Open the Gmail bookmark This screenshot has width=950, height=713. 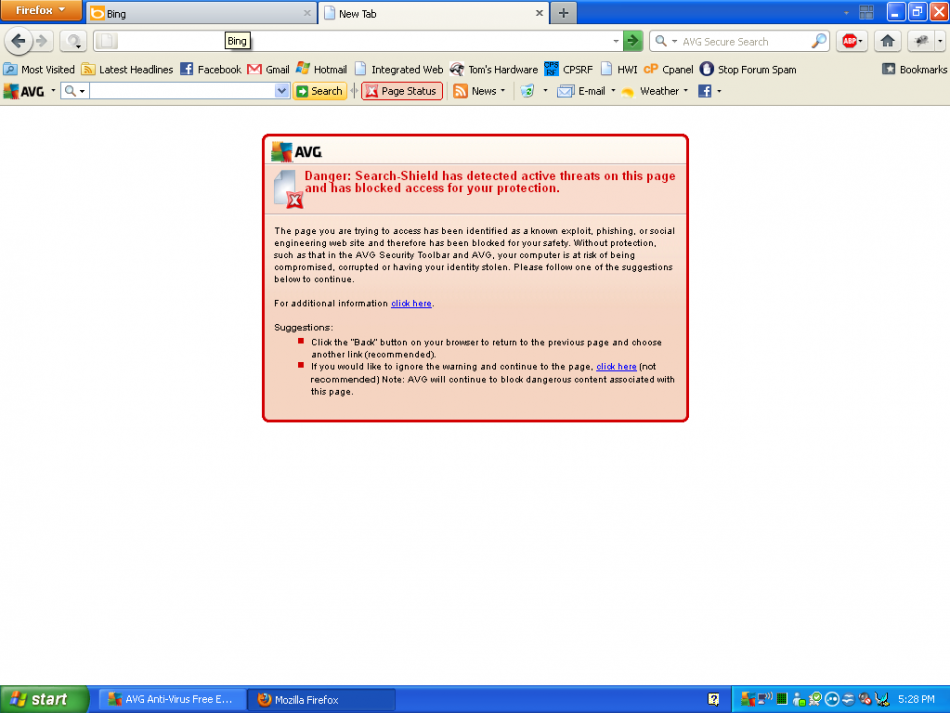[x=268, y=70]
